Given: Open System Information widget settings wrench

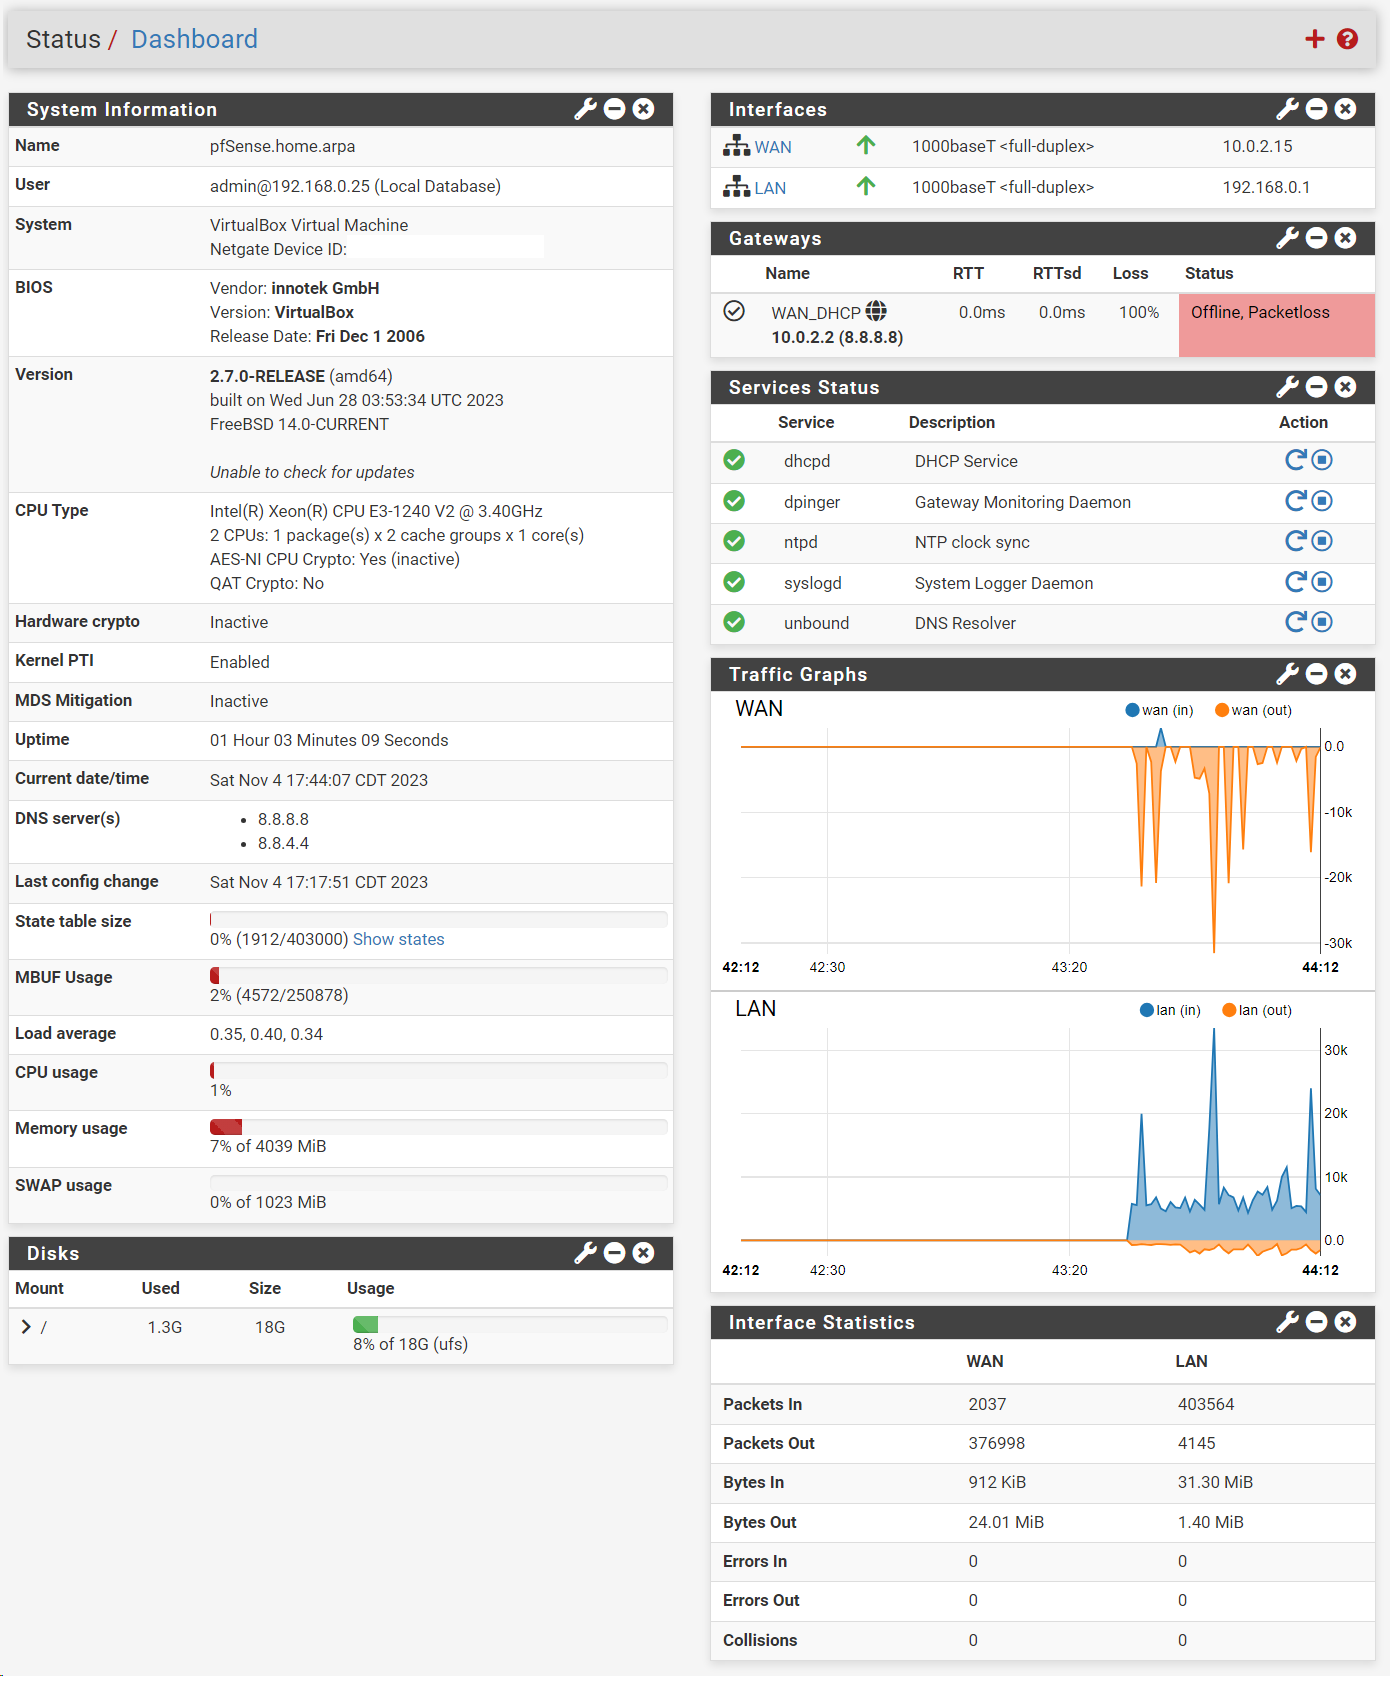Looking at the screenshot, I should [x=586, y=109].
